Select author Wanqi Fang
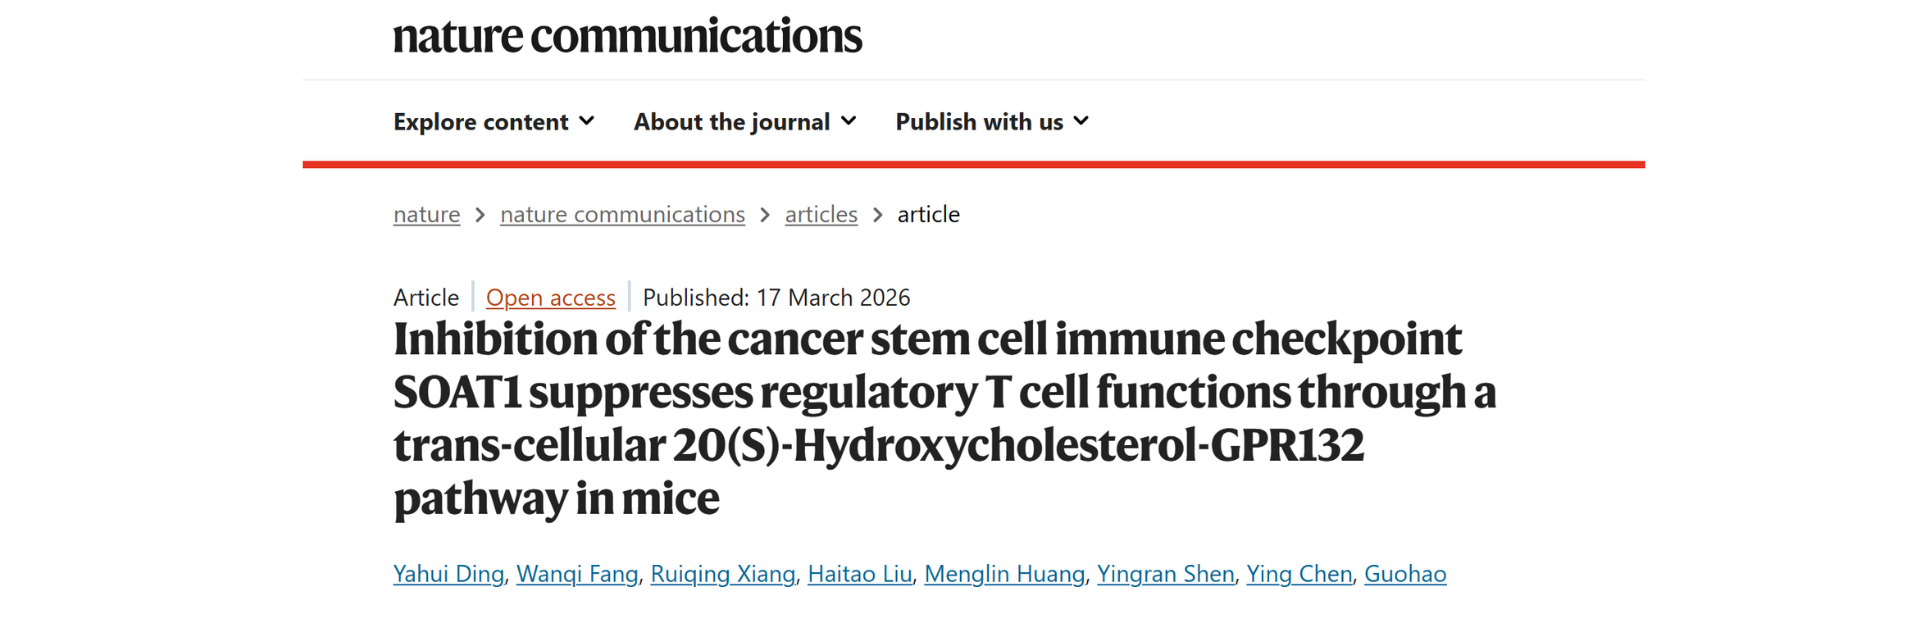This screenshot has width=1920, height=624. coord(577,574)
